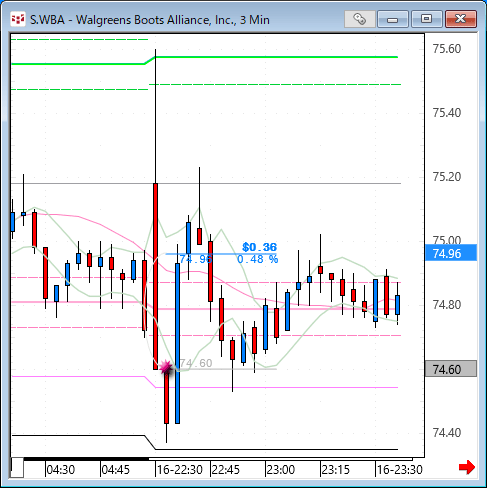The width and height of the screenshot is (487, 488).
Task: Click the 74.80 price scale value
Action: click(447, 305)
